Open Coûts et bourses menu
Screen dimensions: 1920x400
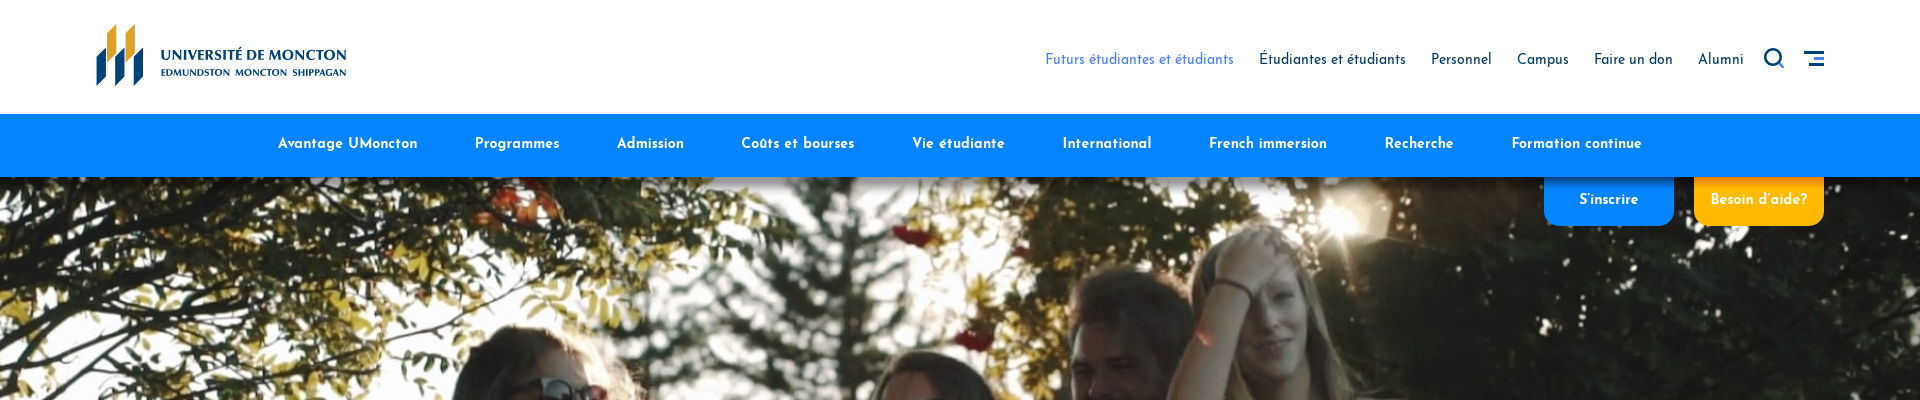click(798, 143)
